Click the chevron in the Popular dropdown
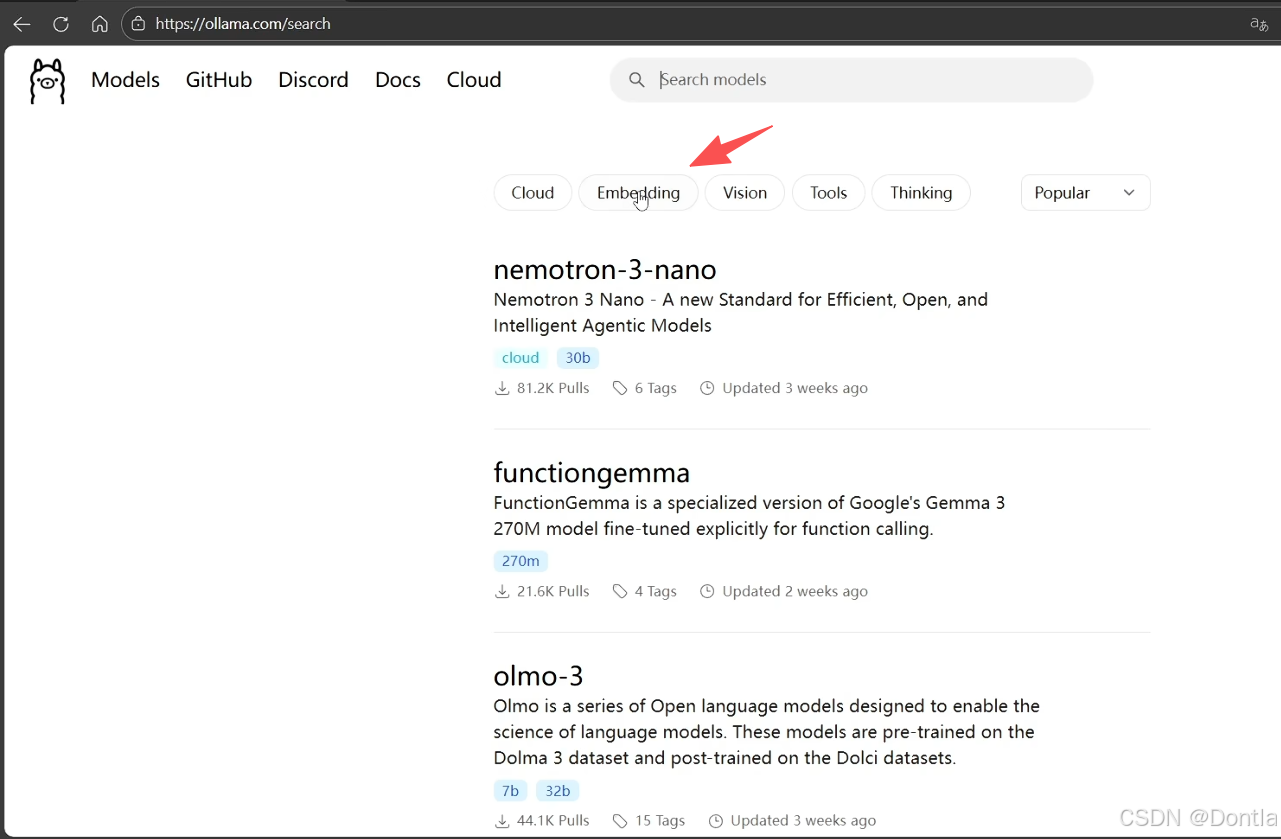Image resolution: width=1281 pixels, height=839 pixels. point(1129,193)
